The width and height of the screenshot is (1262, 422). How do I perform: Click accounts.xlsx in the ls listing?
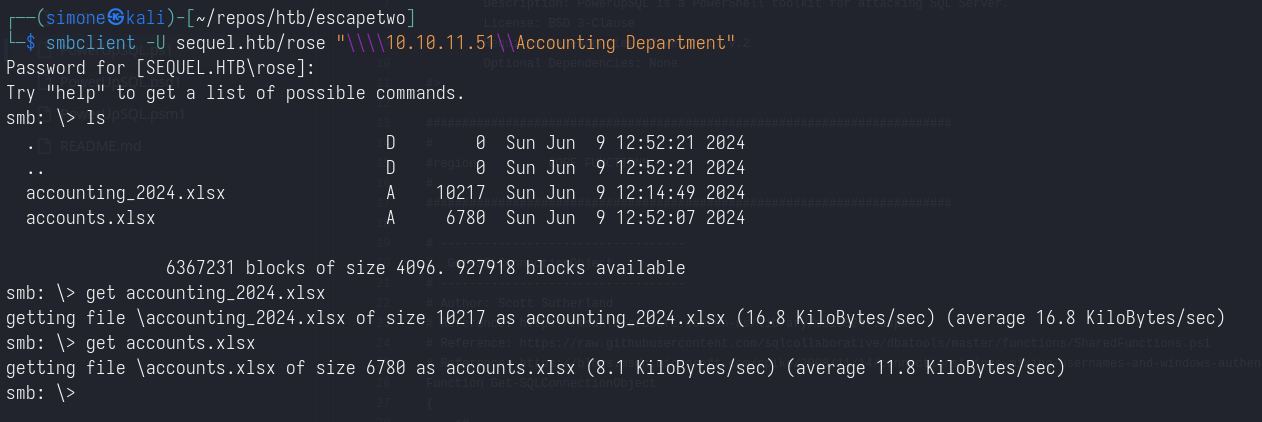[90, 217]
